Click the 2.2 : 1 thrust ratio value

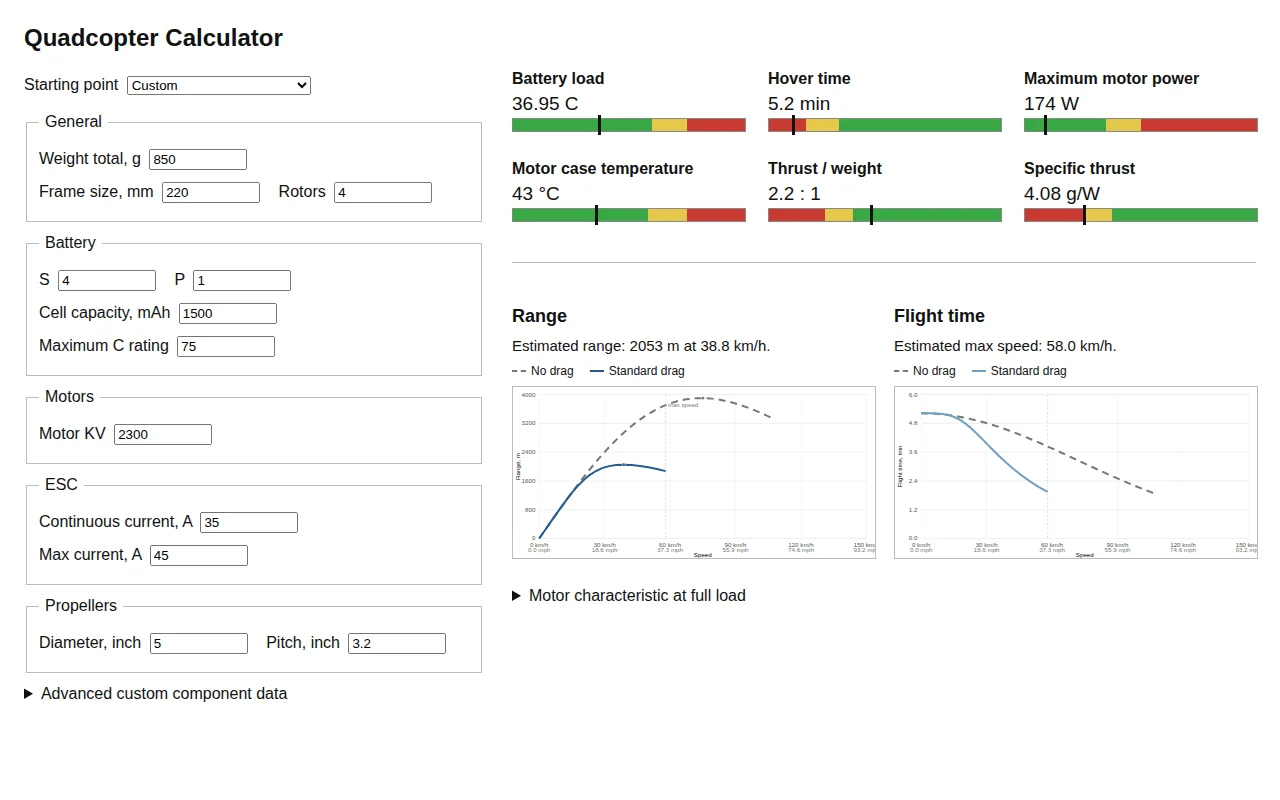tap(794, 193)
